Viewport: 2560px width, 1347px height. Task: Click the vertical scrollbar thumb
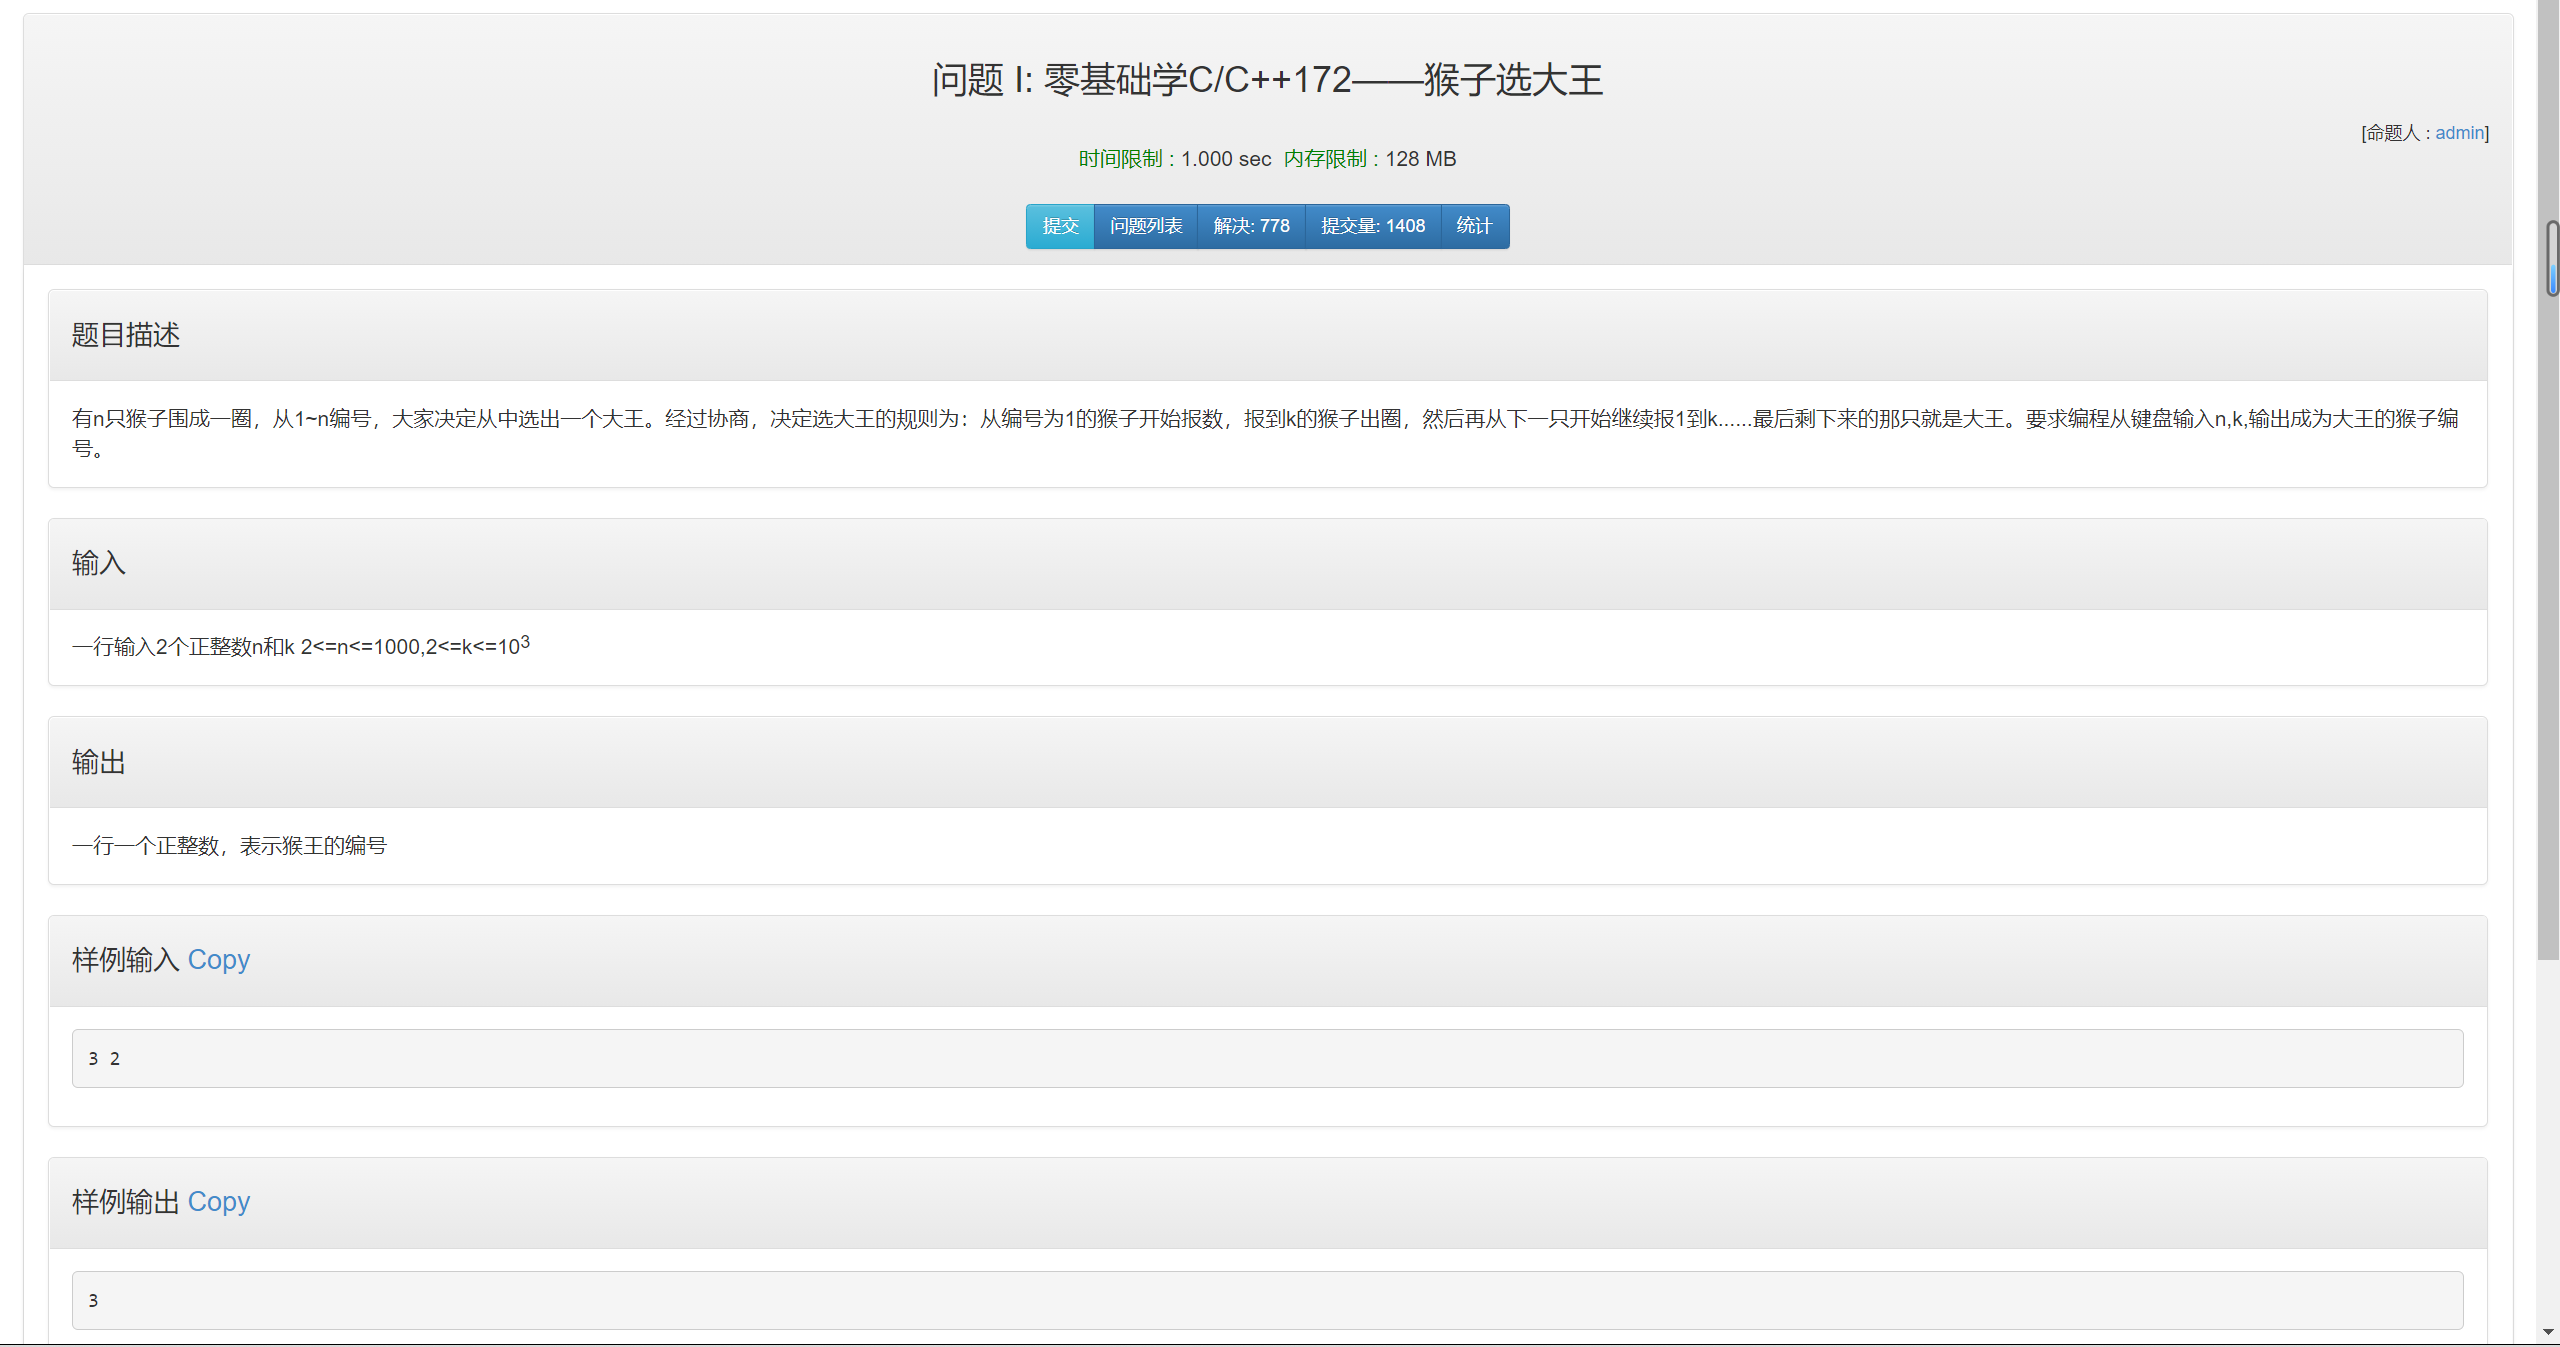tap(2552, 258)
